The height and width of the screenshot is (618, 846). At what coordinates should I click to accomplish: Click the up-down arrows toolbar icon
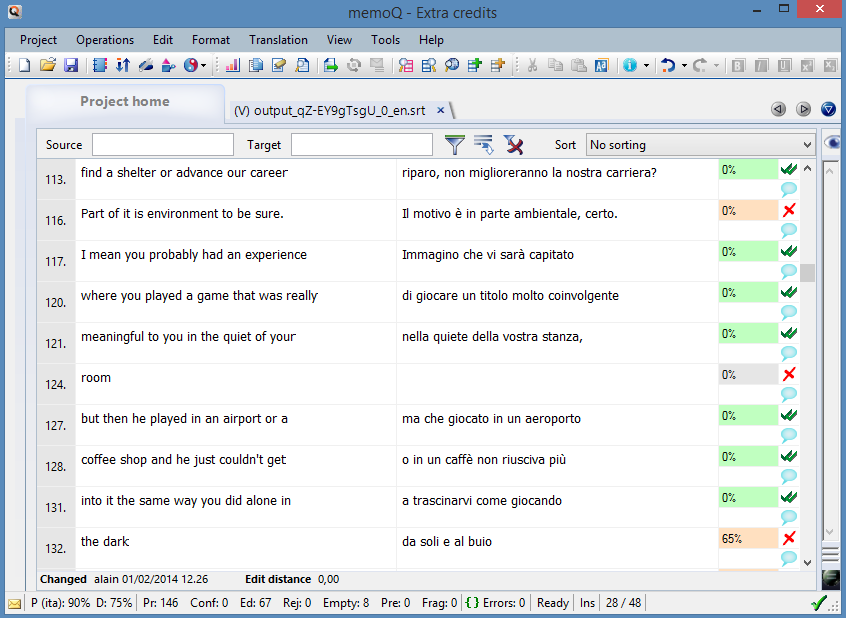tap(123, 65)
